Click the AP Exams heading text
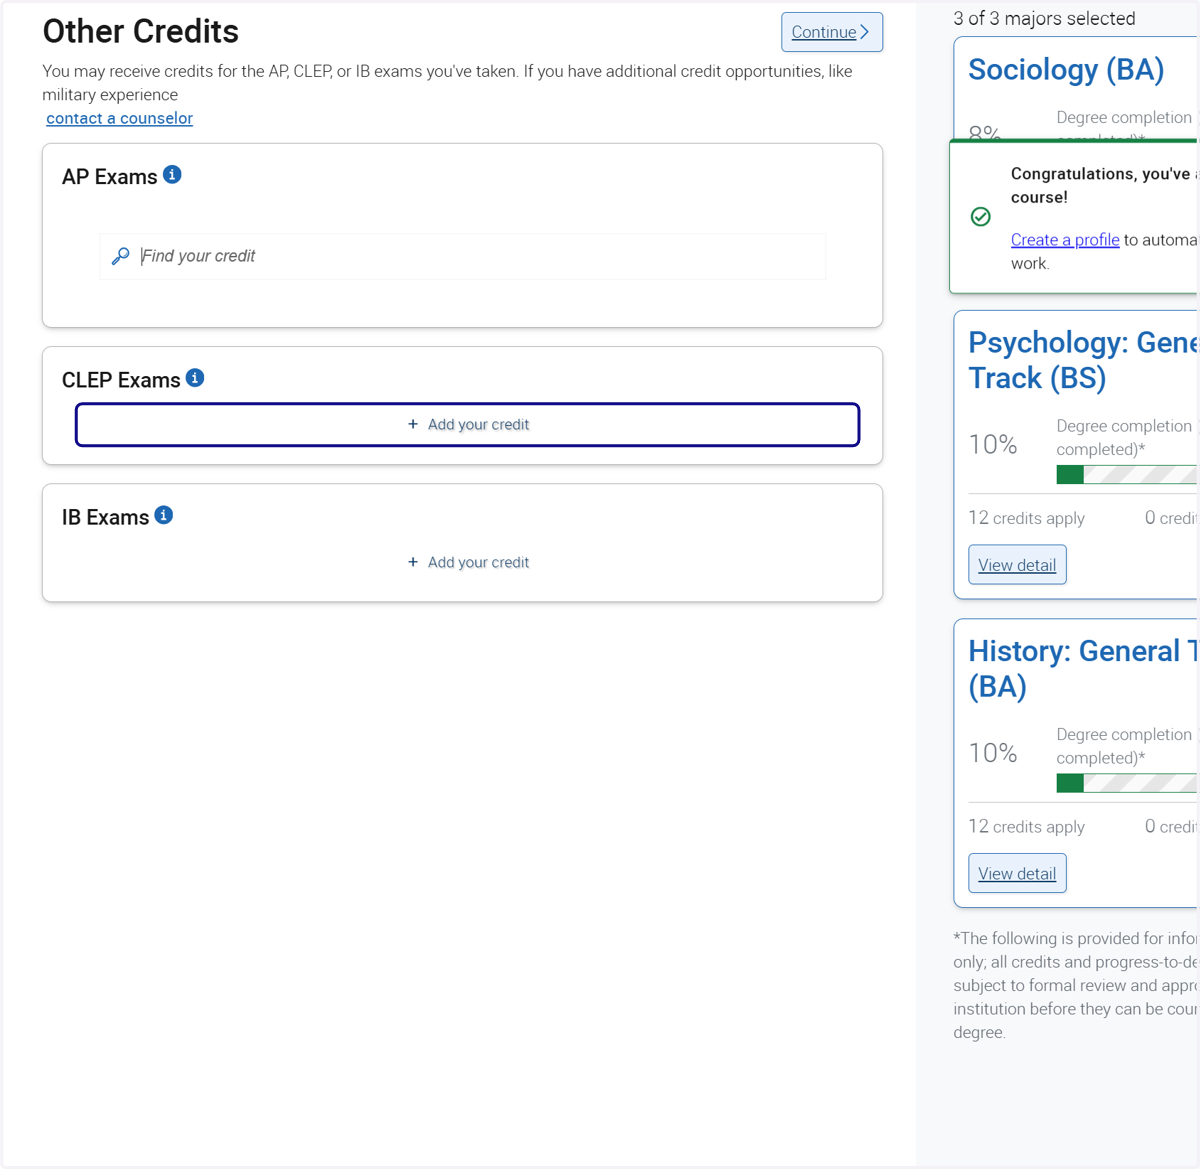 110,177
